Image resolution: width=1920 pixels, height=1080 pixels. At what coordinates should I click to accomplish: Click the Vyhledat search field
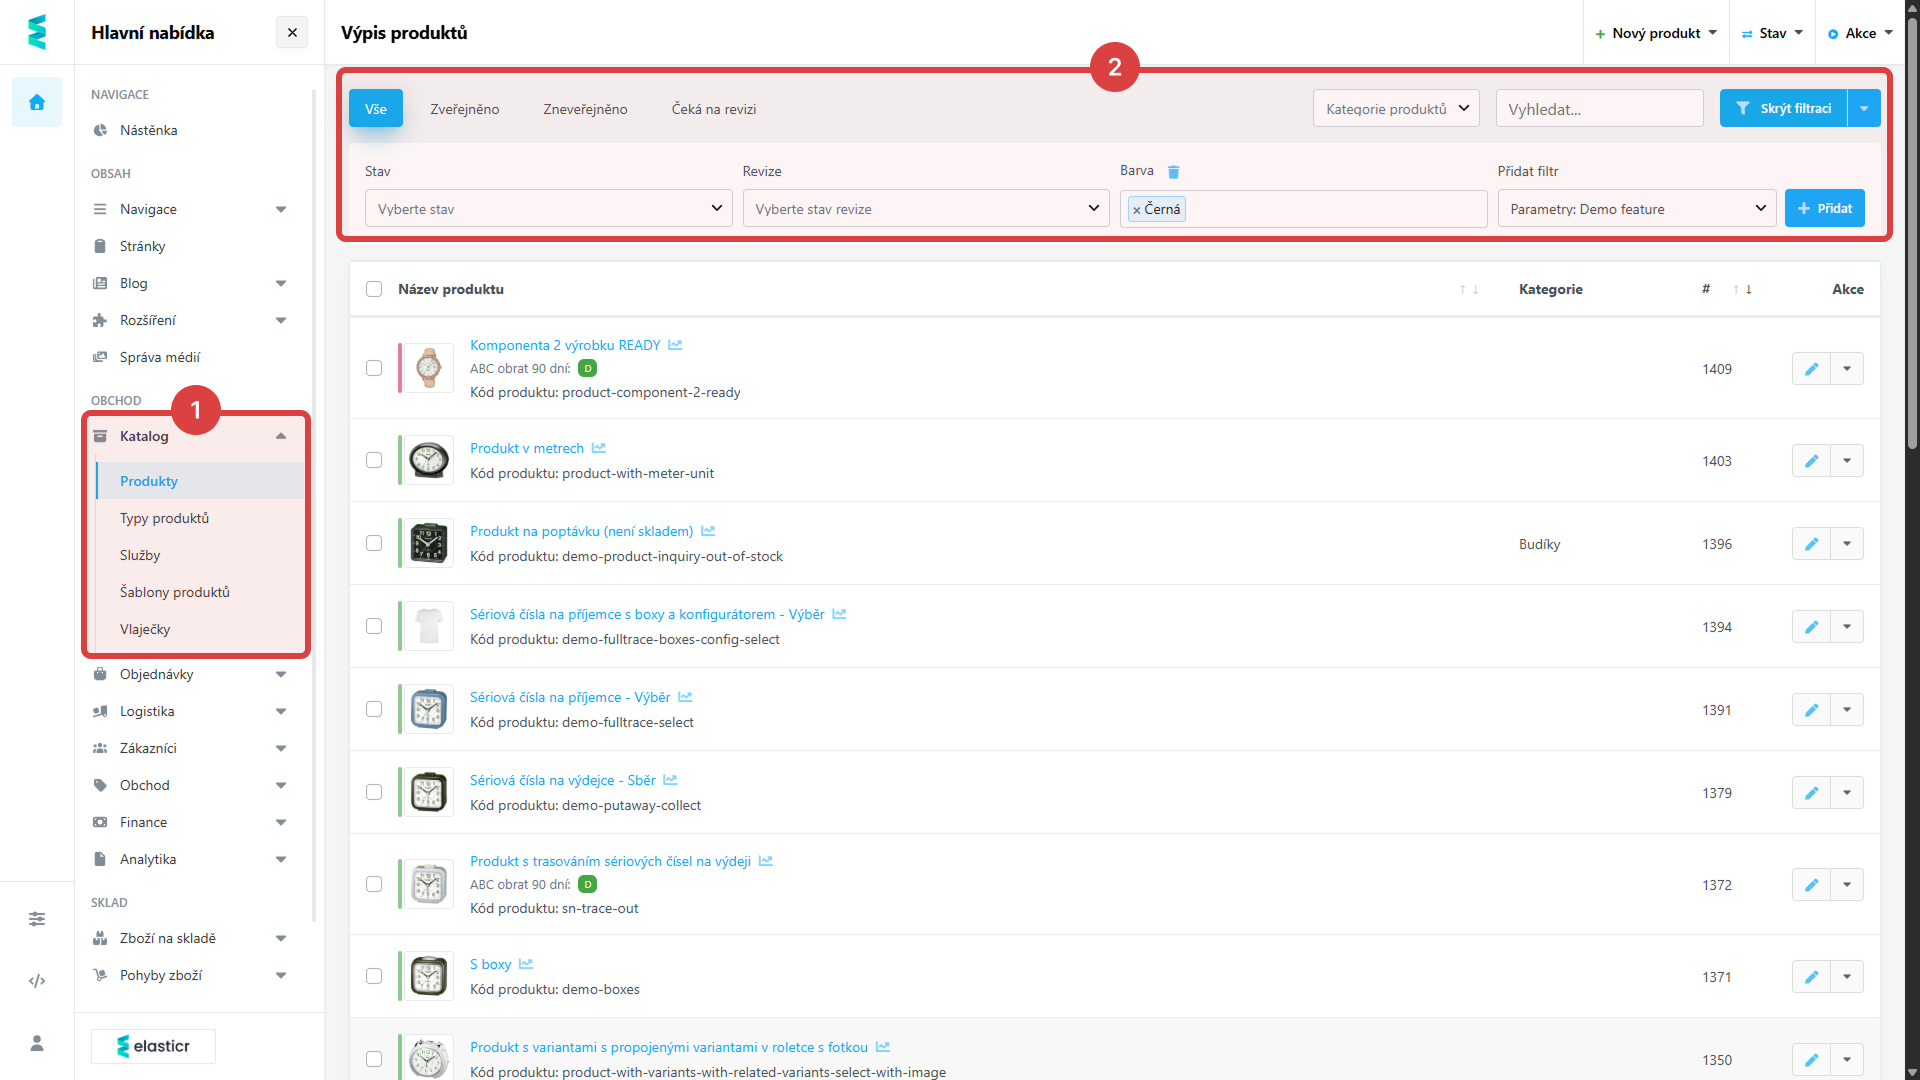(1598, 109)
